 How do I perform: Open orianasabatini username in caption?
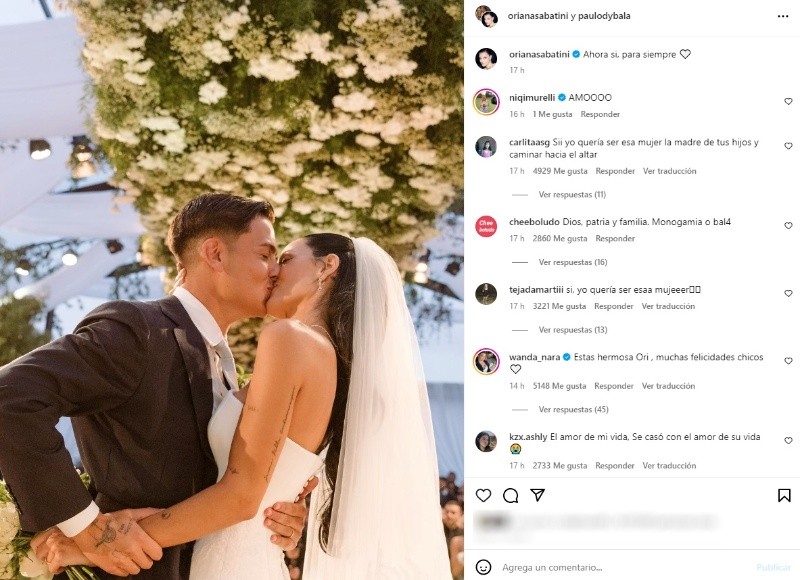tap(539, 54)
